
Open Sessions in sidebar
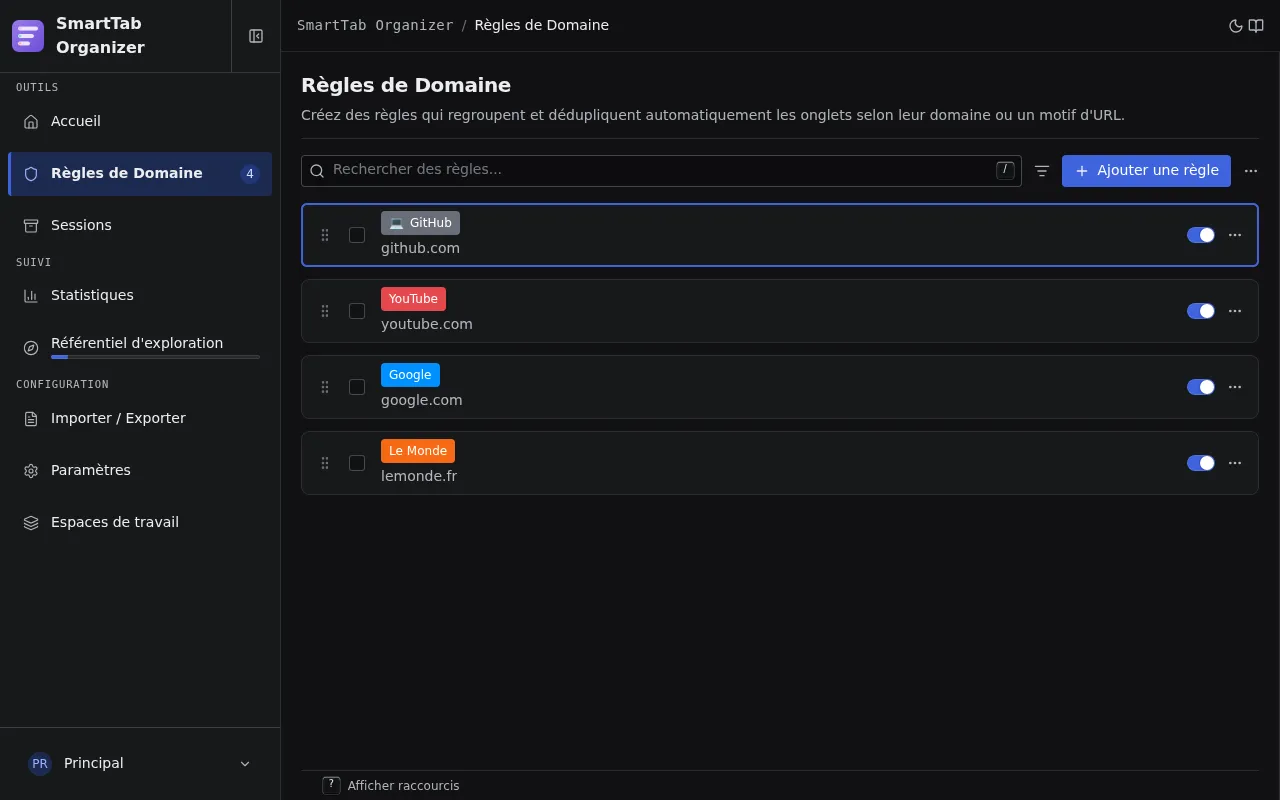coord(140,226)
